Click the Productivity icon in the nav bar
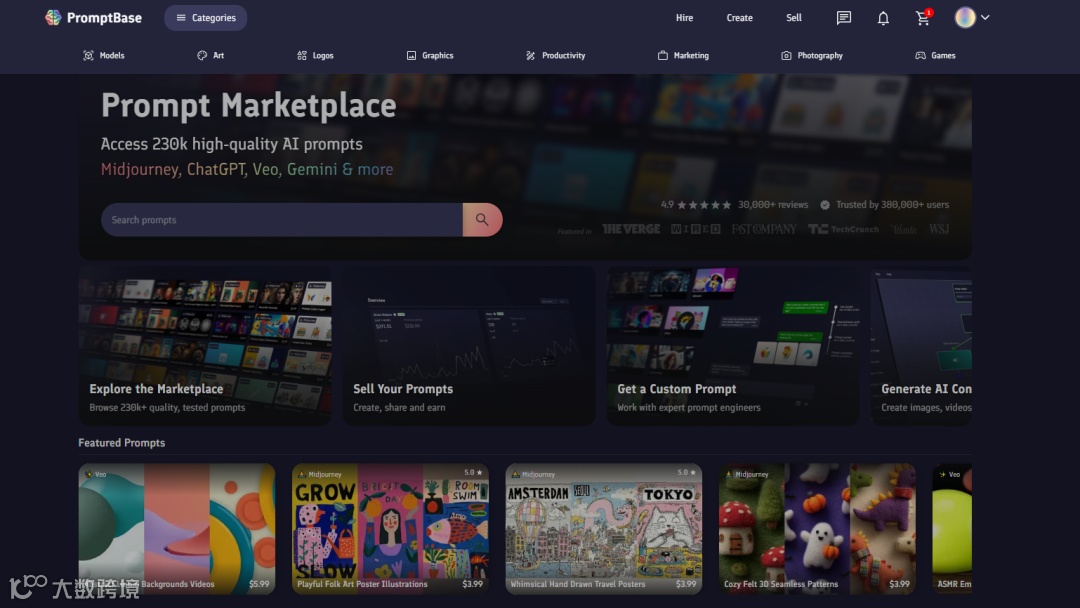Screen dimensions: 1080x608 (530, 56)
